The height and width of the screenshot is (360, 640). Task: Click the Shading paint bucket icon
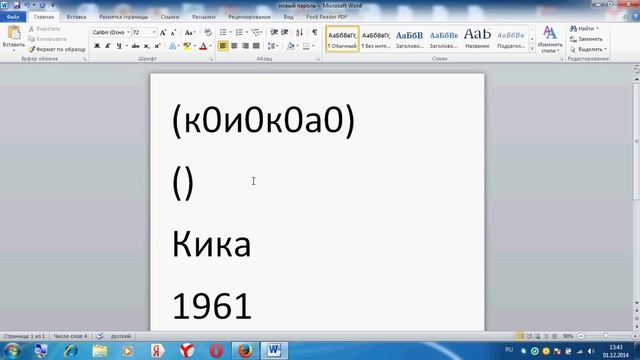coord(291,46)
